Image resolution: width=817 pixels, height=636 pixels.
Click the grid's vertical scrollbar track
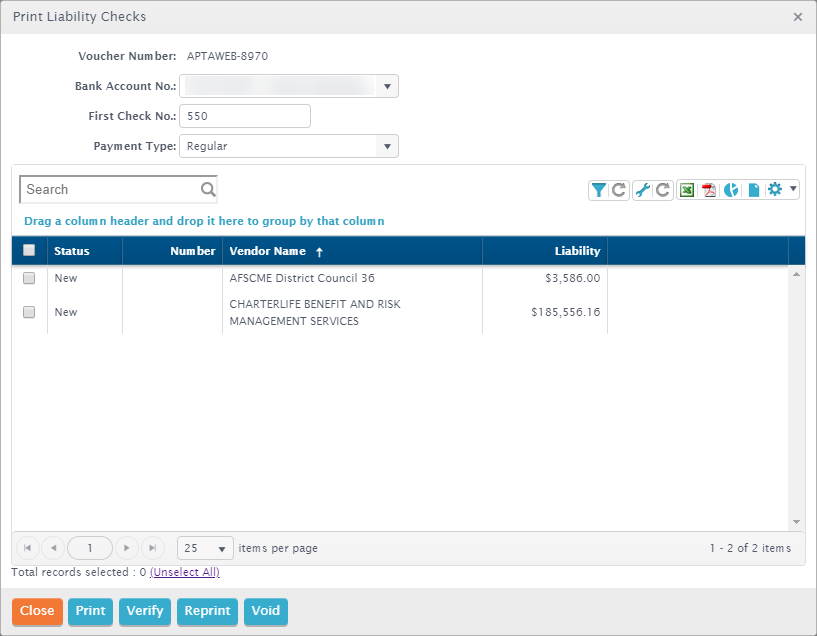pyautogui.click(x=796, y=400)
